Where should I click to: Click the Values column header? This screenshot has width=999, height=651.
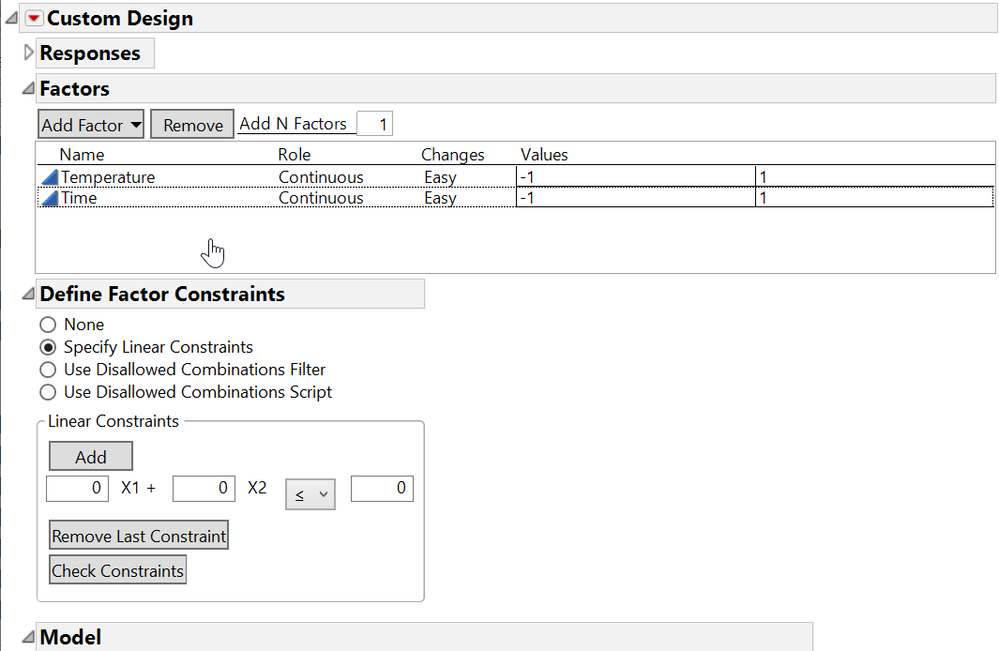coord(544,155)
